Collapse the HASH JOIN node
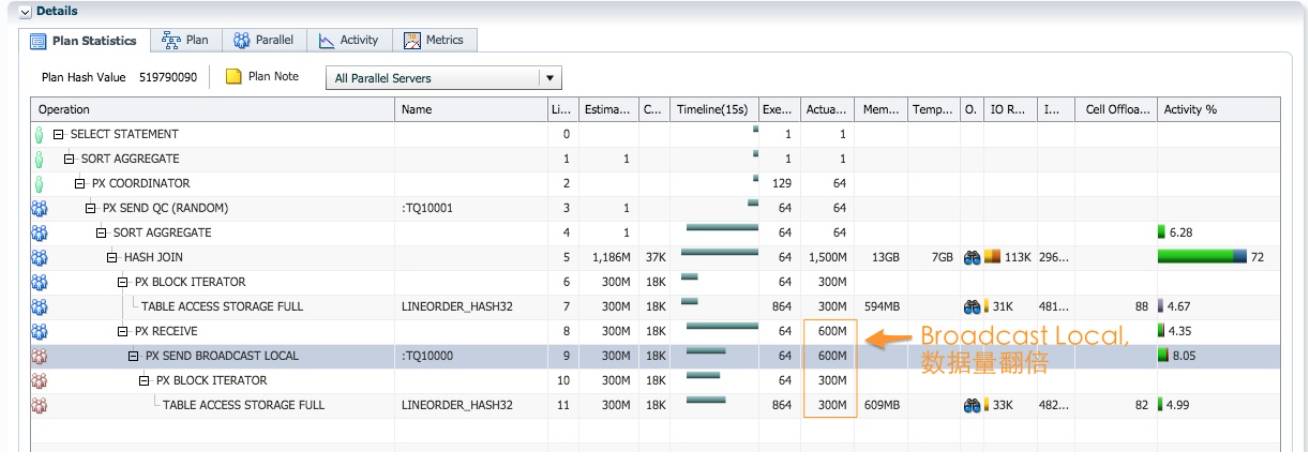1308x462 pixels. tap(113, 257)
